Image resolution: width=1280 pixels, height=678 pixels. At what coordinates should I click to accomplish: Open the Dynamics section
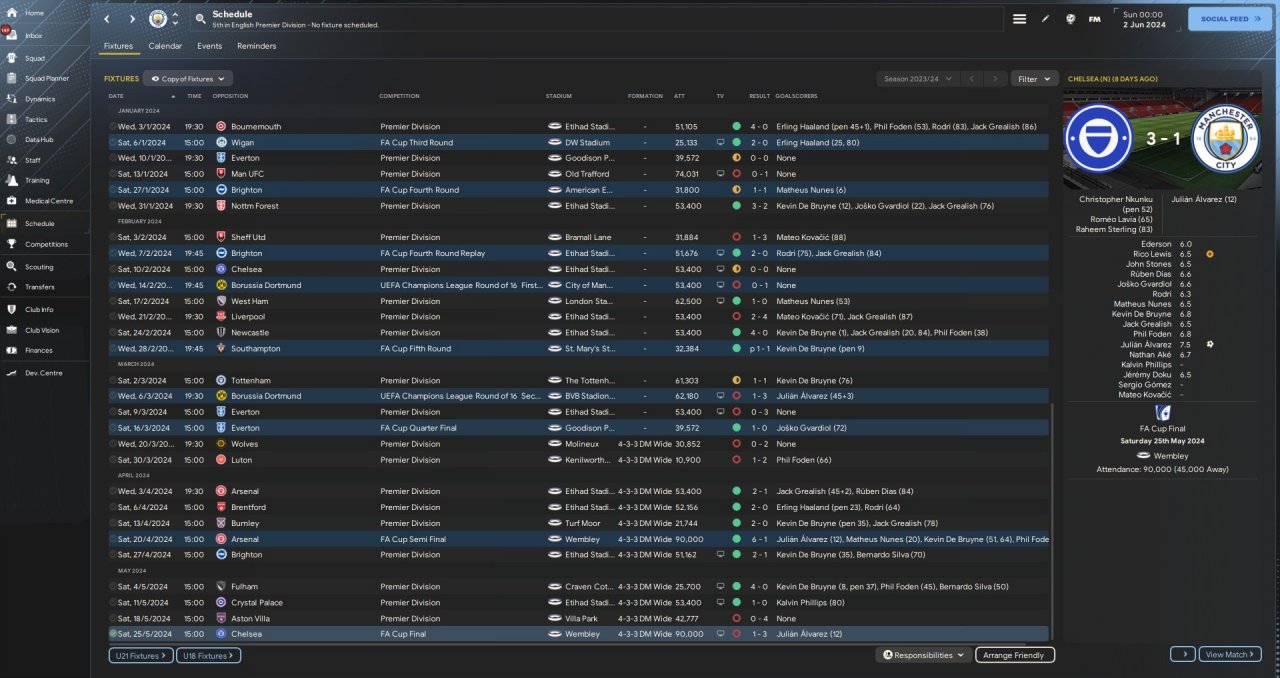tap(40, 99)
